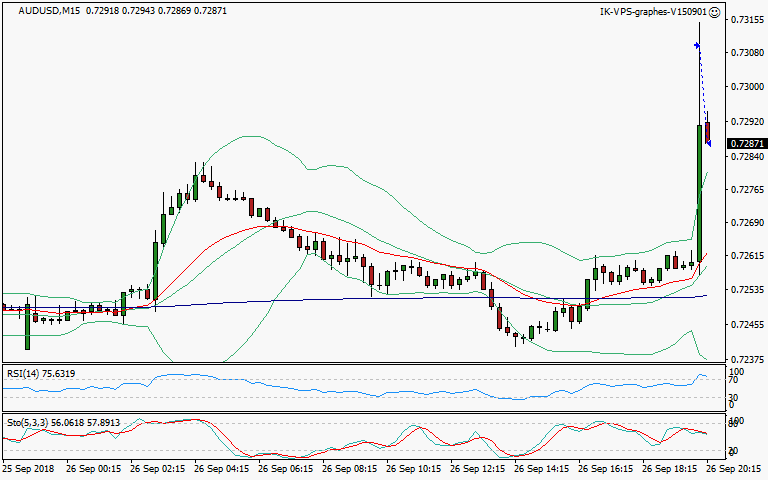Click the 26 Sep 10:15 time label
The image size is (768, 480).
point(414,469)
